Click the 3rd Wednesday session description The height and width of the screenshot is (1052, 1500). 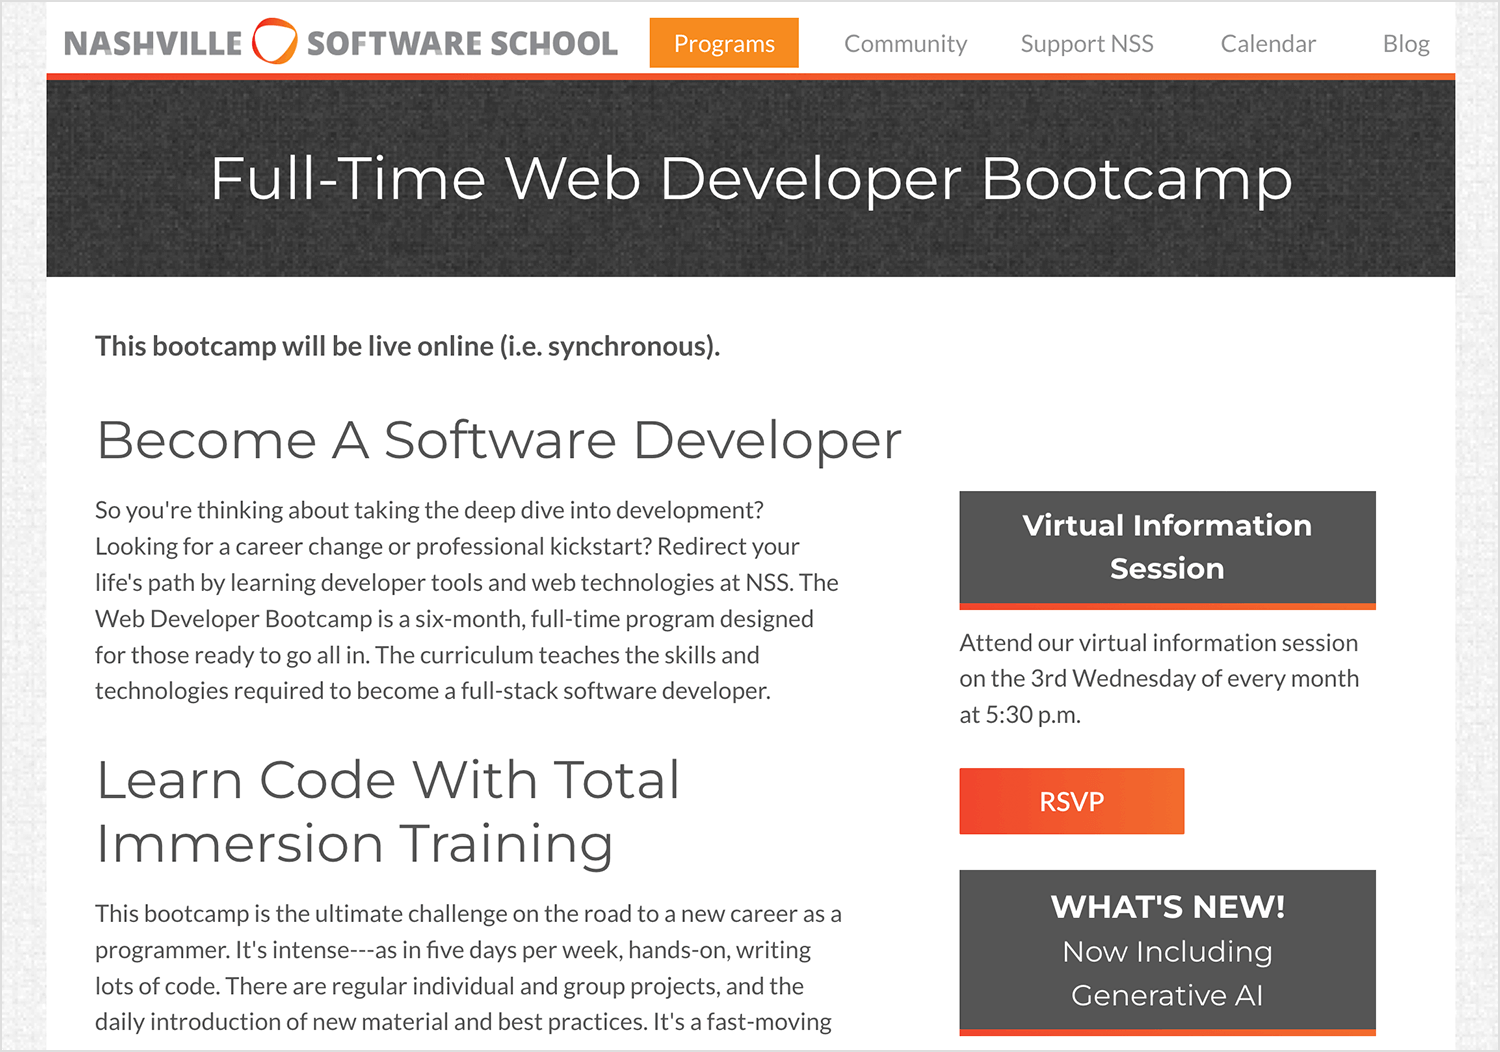[1159, 679]
